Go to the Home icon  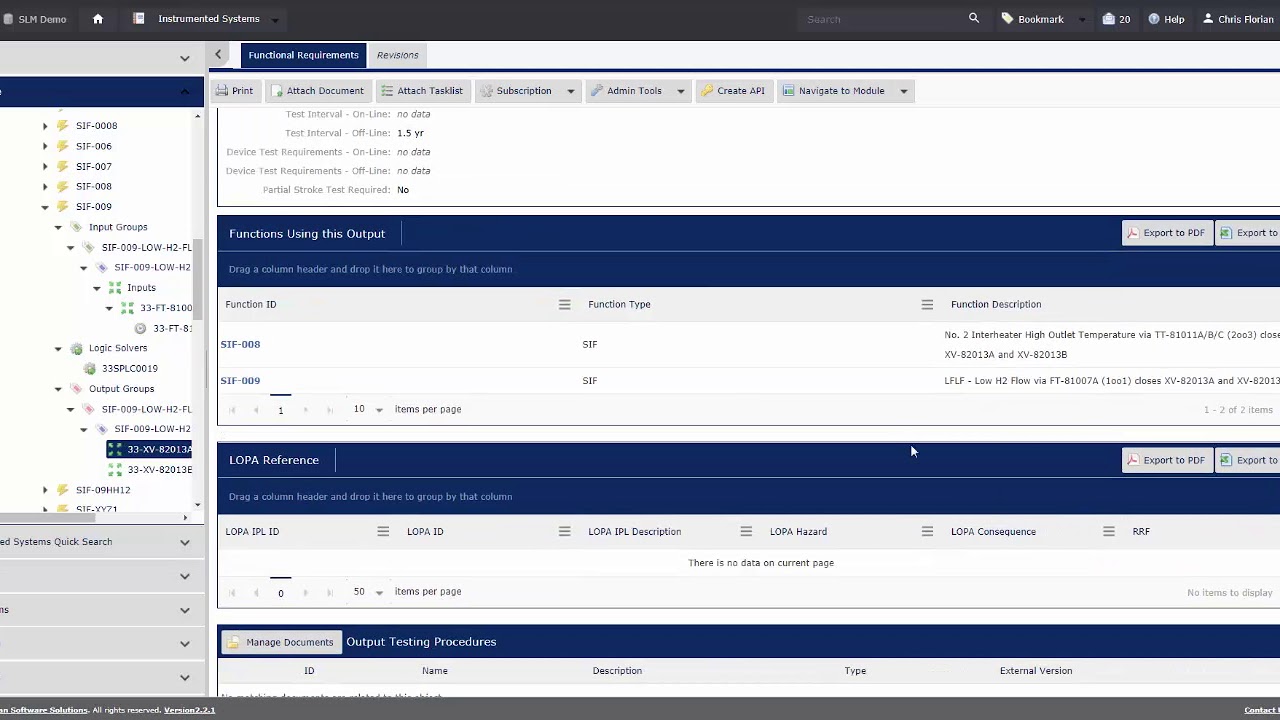(x=98, y=19)
